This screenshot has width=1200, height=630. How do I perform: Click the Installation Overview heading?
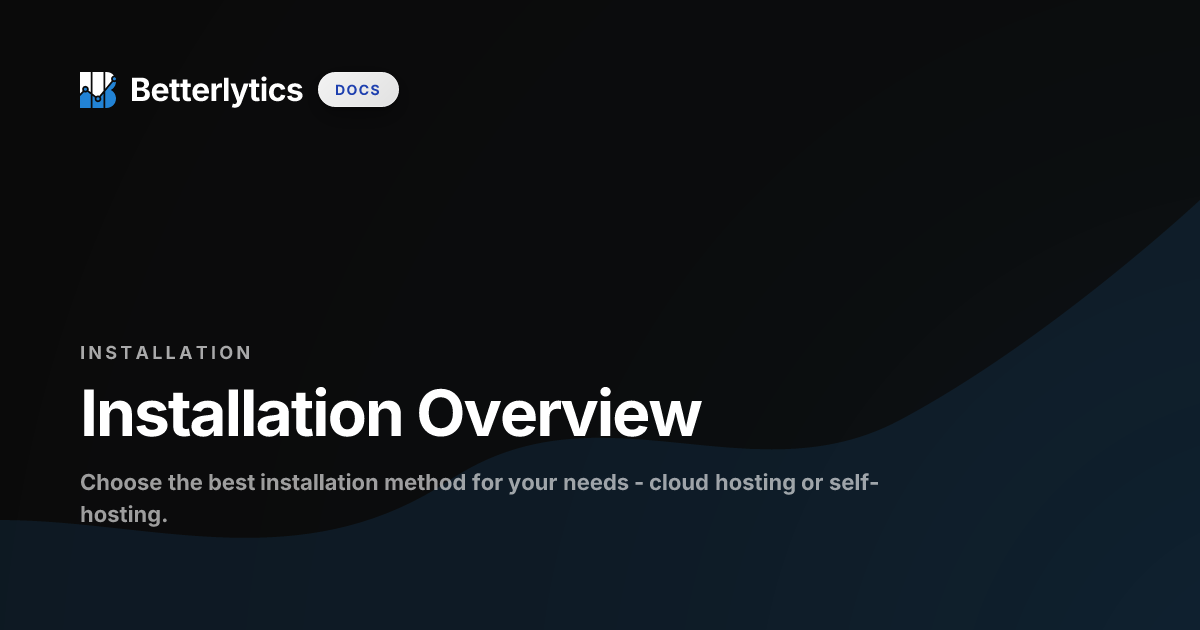click(x=391, y=413)
